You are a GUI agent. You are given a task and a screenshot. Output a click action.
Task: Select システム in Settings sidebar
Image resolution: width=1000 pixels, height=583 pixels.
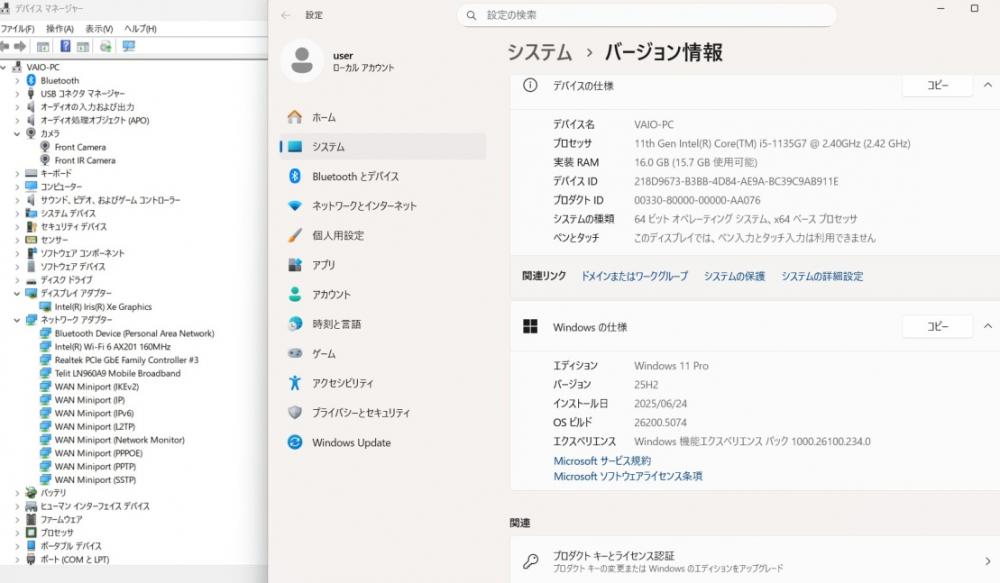point(383,147)
